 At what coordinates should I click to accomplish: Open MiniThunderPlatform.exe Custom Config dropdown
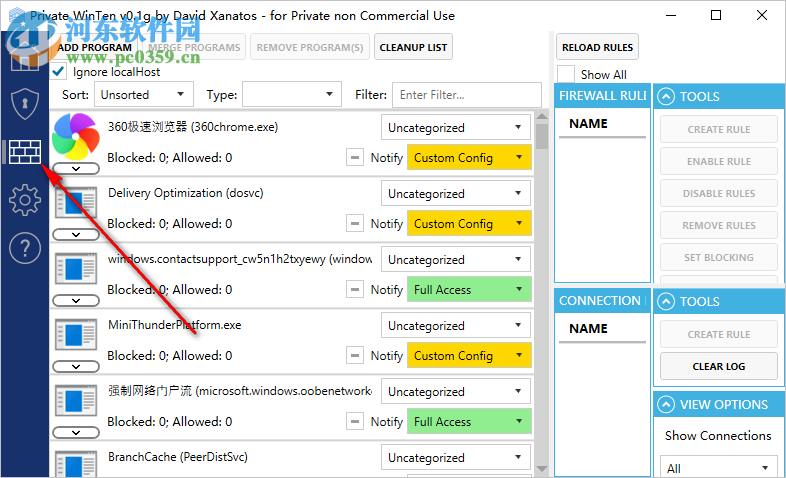469,356
